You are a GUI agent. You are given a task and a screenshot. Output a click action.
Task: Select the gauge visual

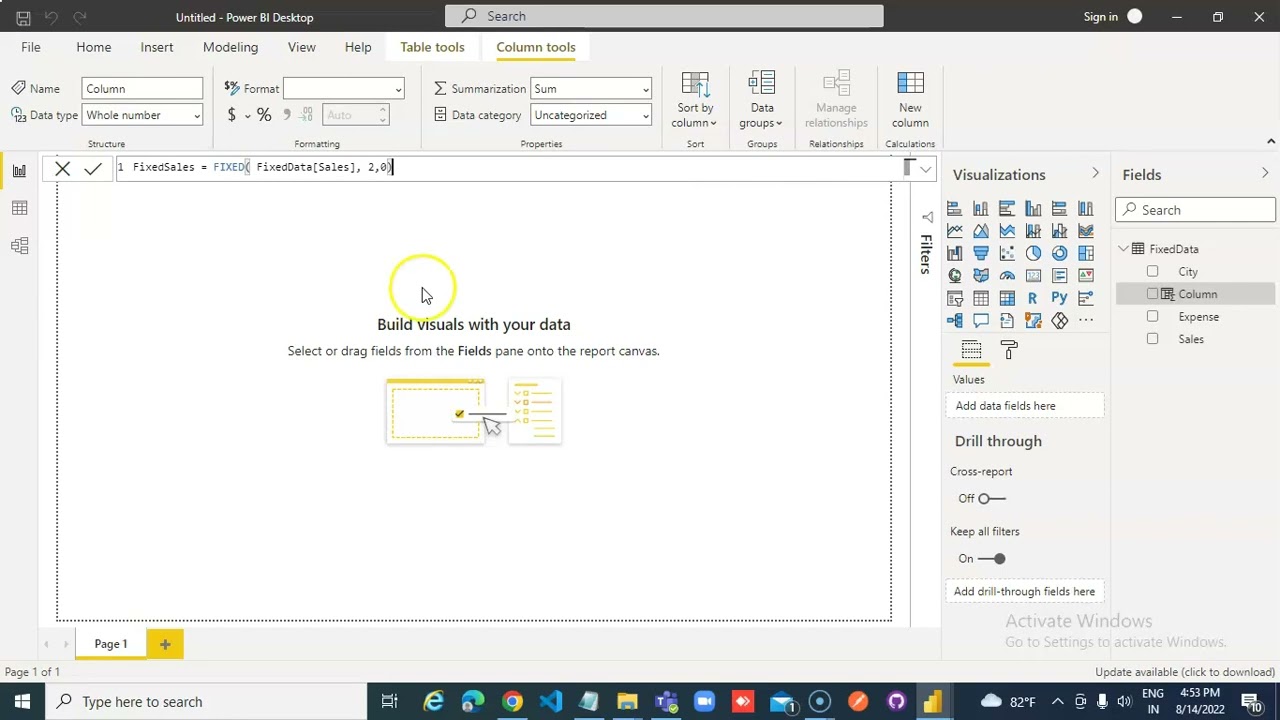click(x=1007, y=276)
